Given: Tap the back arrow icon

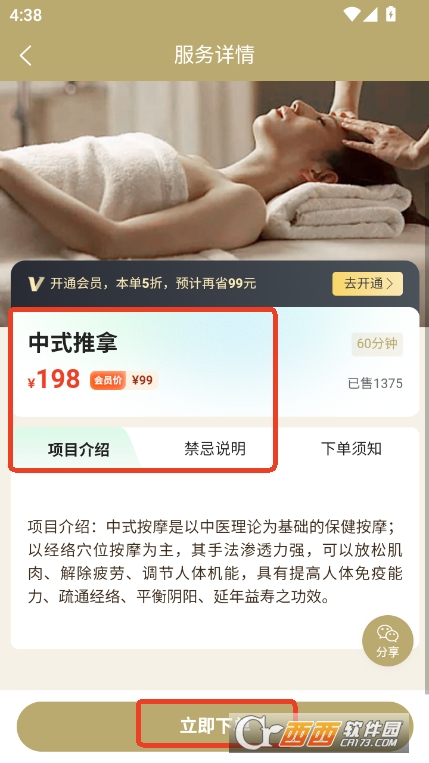Looking at the screenshot, I should tap(26, 55).
